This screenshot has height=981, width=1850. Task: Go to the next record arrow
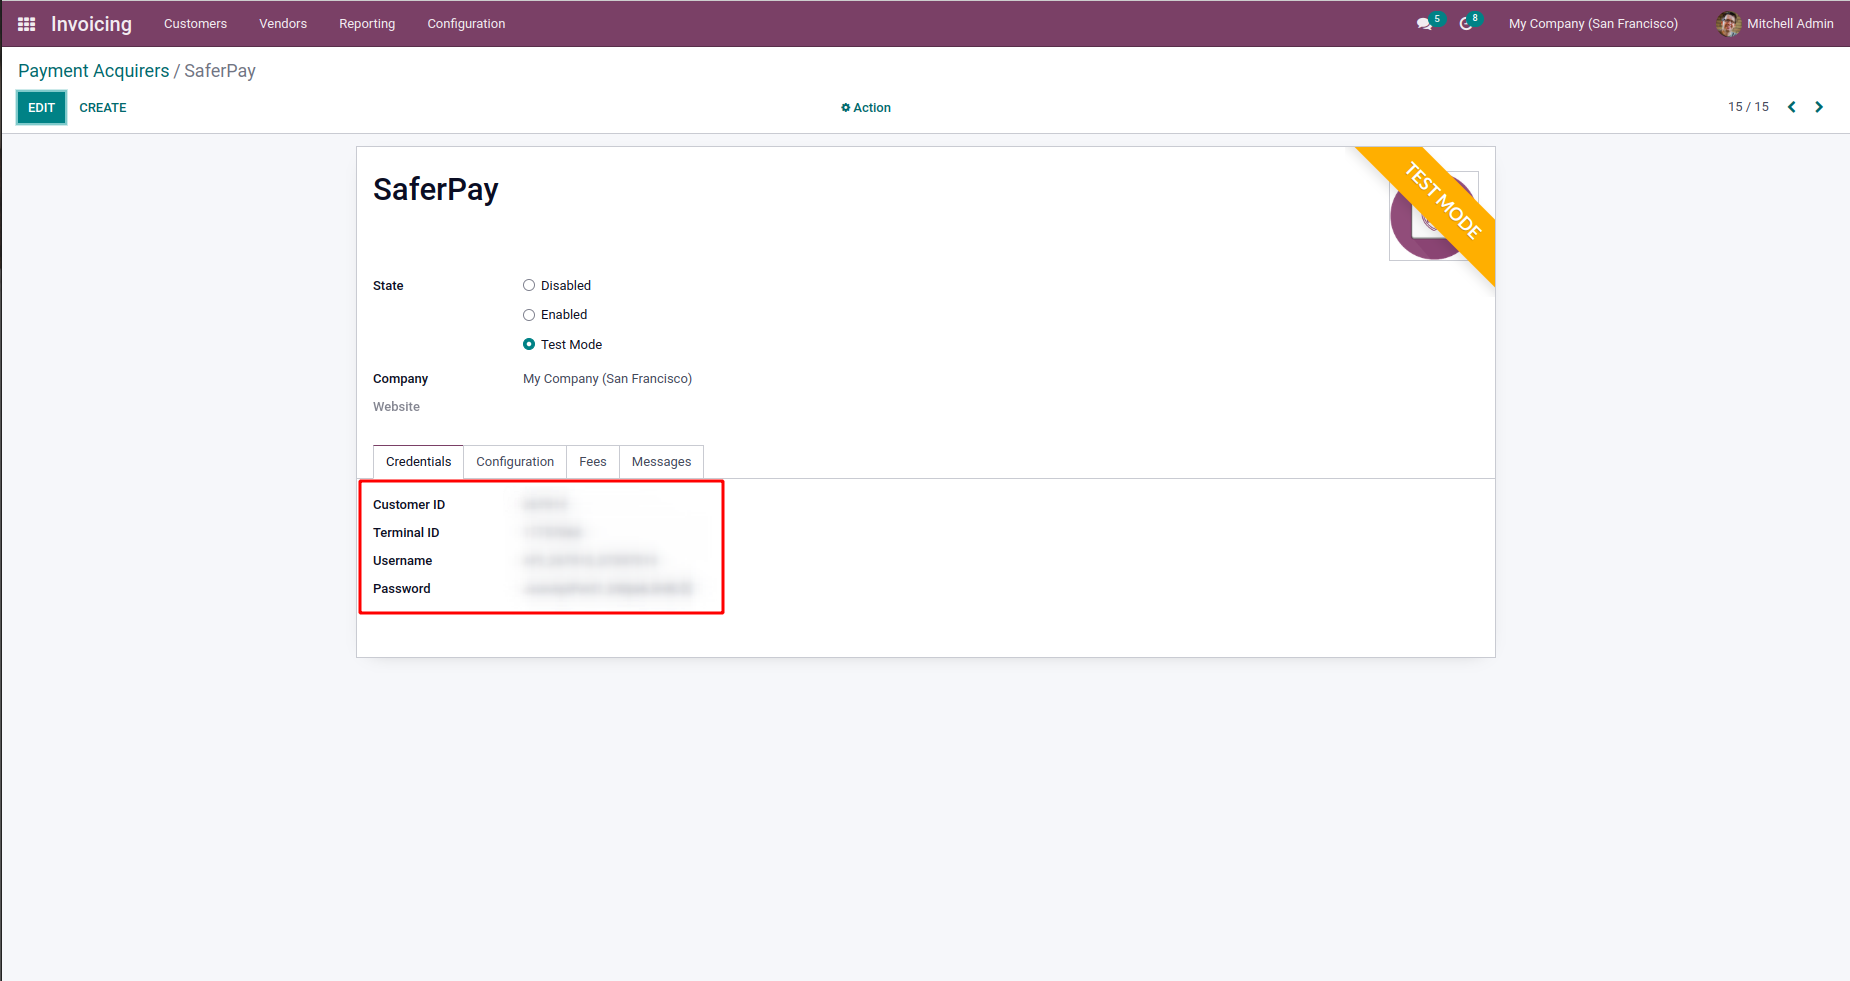pyautogui.click(x=1819, y=107)
